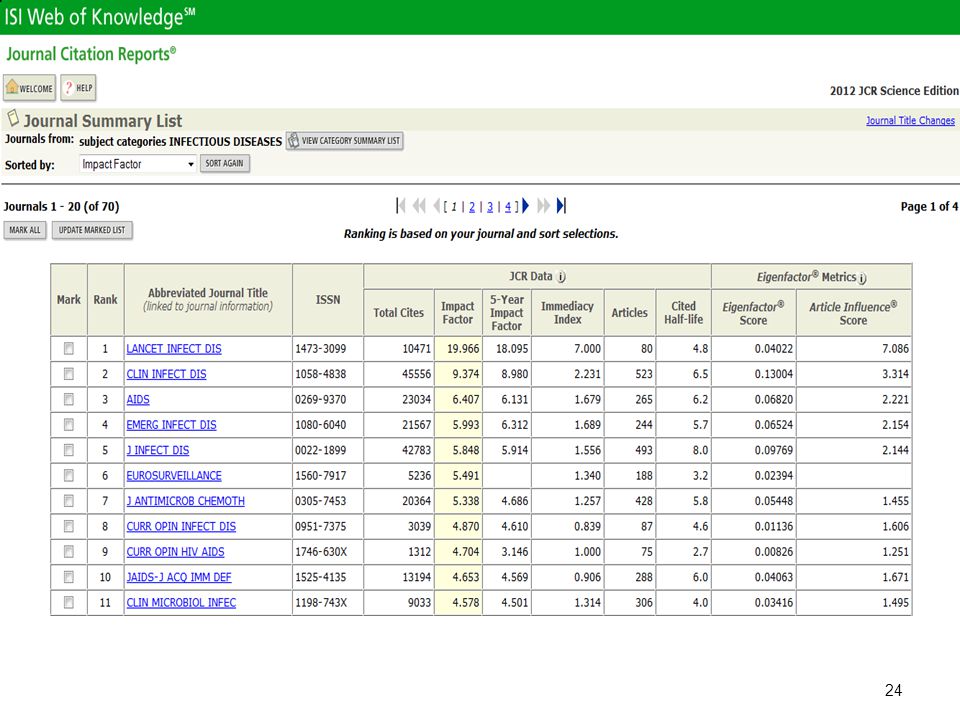This screenshot has height=720, width=960.
Task: Select Eigenfactor score 0.13004
Action: coord(773,373)
